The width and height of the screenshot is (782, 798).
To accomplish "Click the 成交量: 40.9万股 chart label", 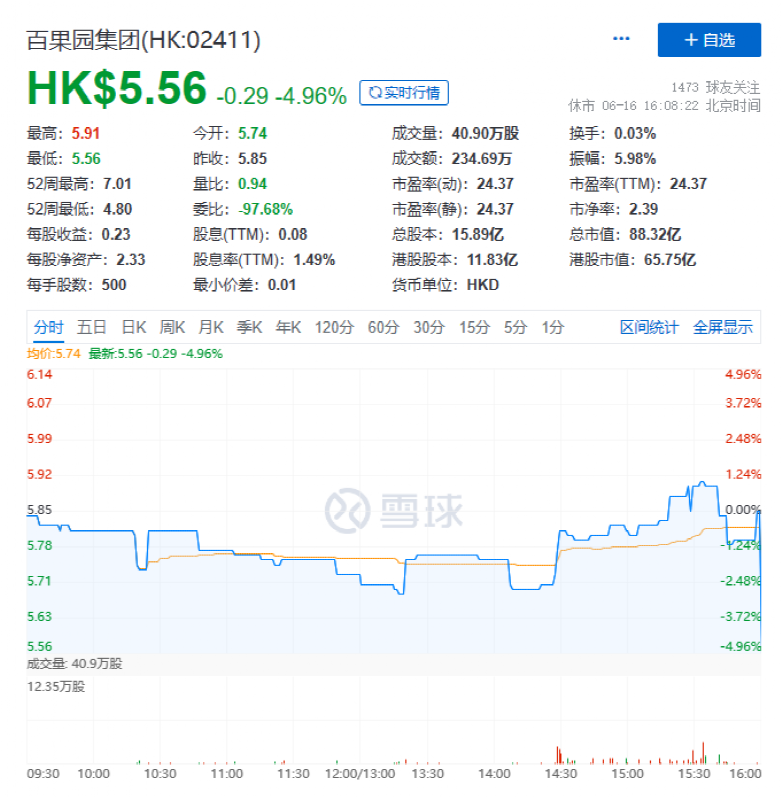I will 74,664.
